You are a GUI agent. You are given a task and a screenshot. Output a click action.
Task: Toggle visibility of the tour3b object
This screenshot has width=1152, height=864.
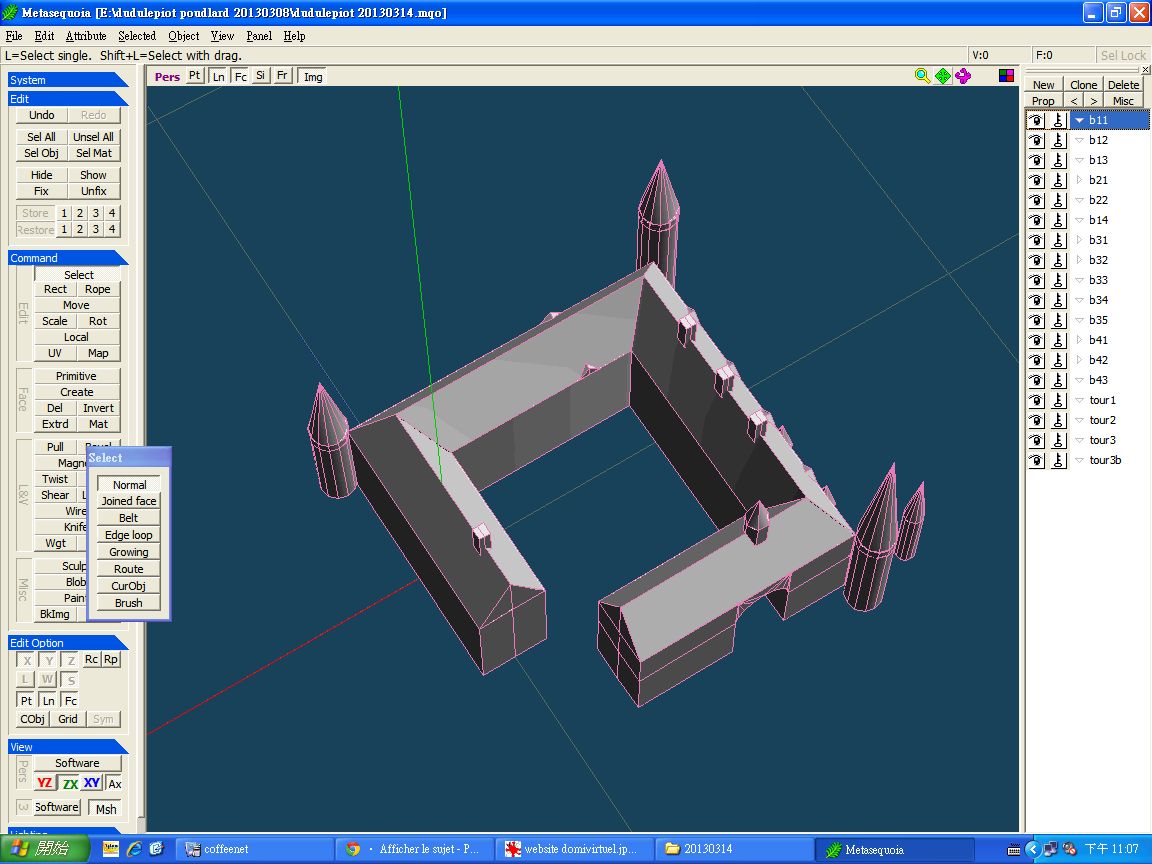tap(1037, 461)
